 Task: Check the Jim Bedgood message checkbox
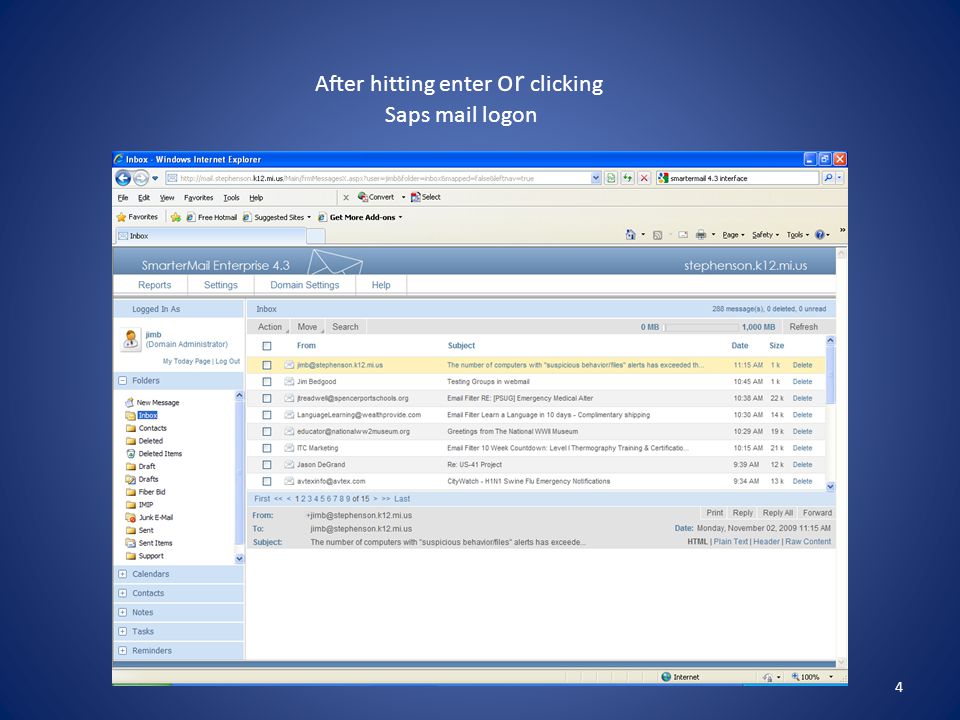coord(267,381)
